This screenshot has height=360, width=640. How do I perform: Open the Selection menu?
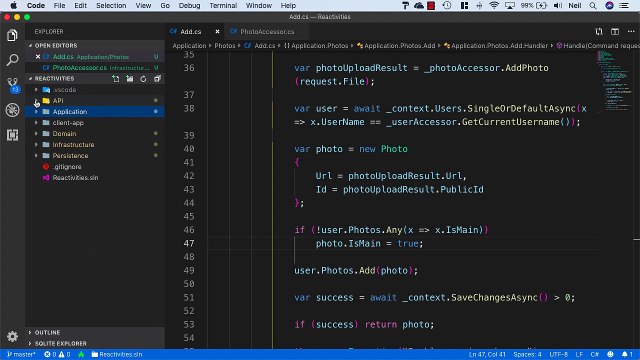pos(111,5)
